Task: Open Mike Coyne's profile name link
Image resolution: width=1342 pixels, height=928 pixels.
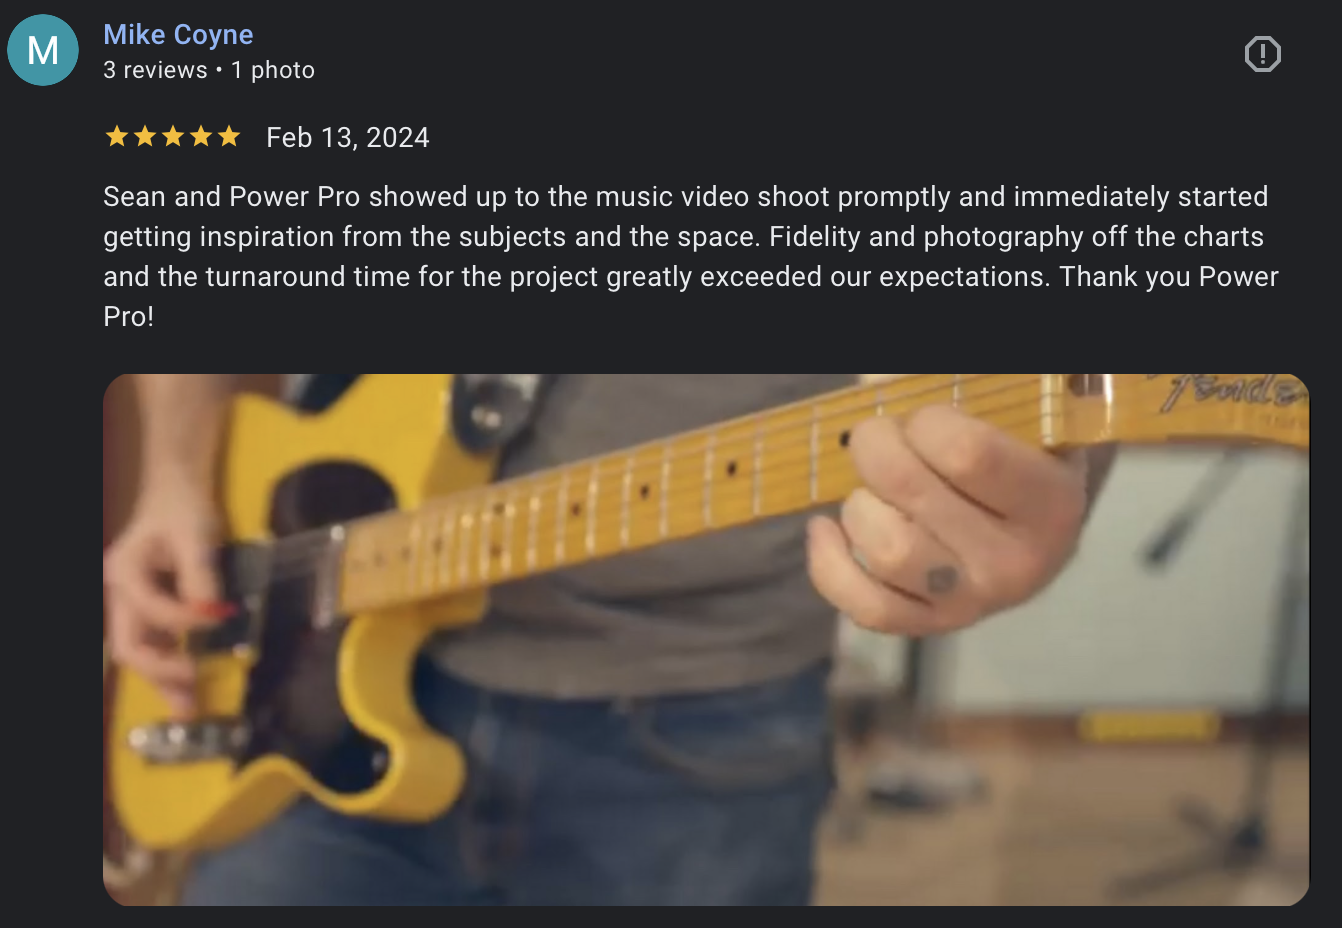Action: click(178, 34)
